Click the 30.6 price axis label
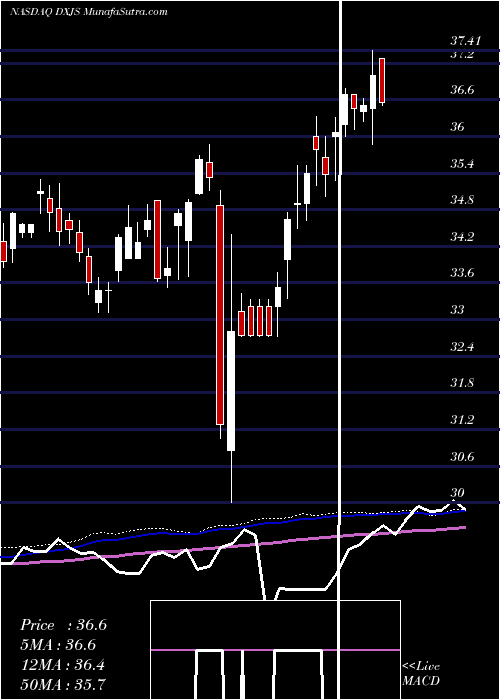This screenshot has width=500, height=700. 462,456
